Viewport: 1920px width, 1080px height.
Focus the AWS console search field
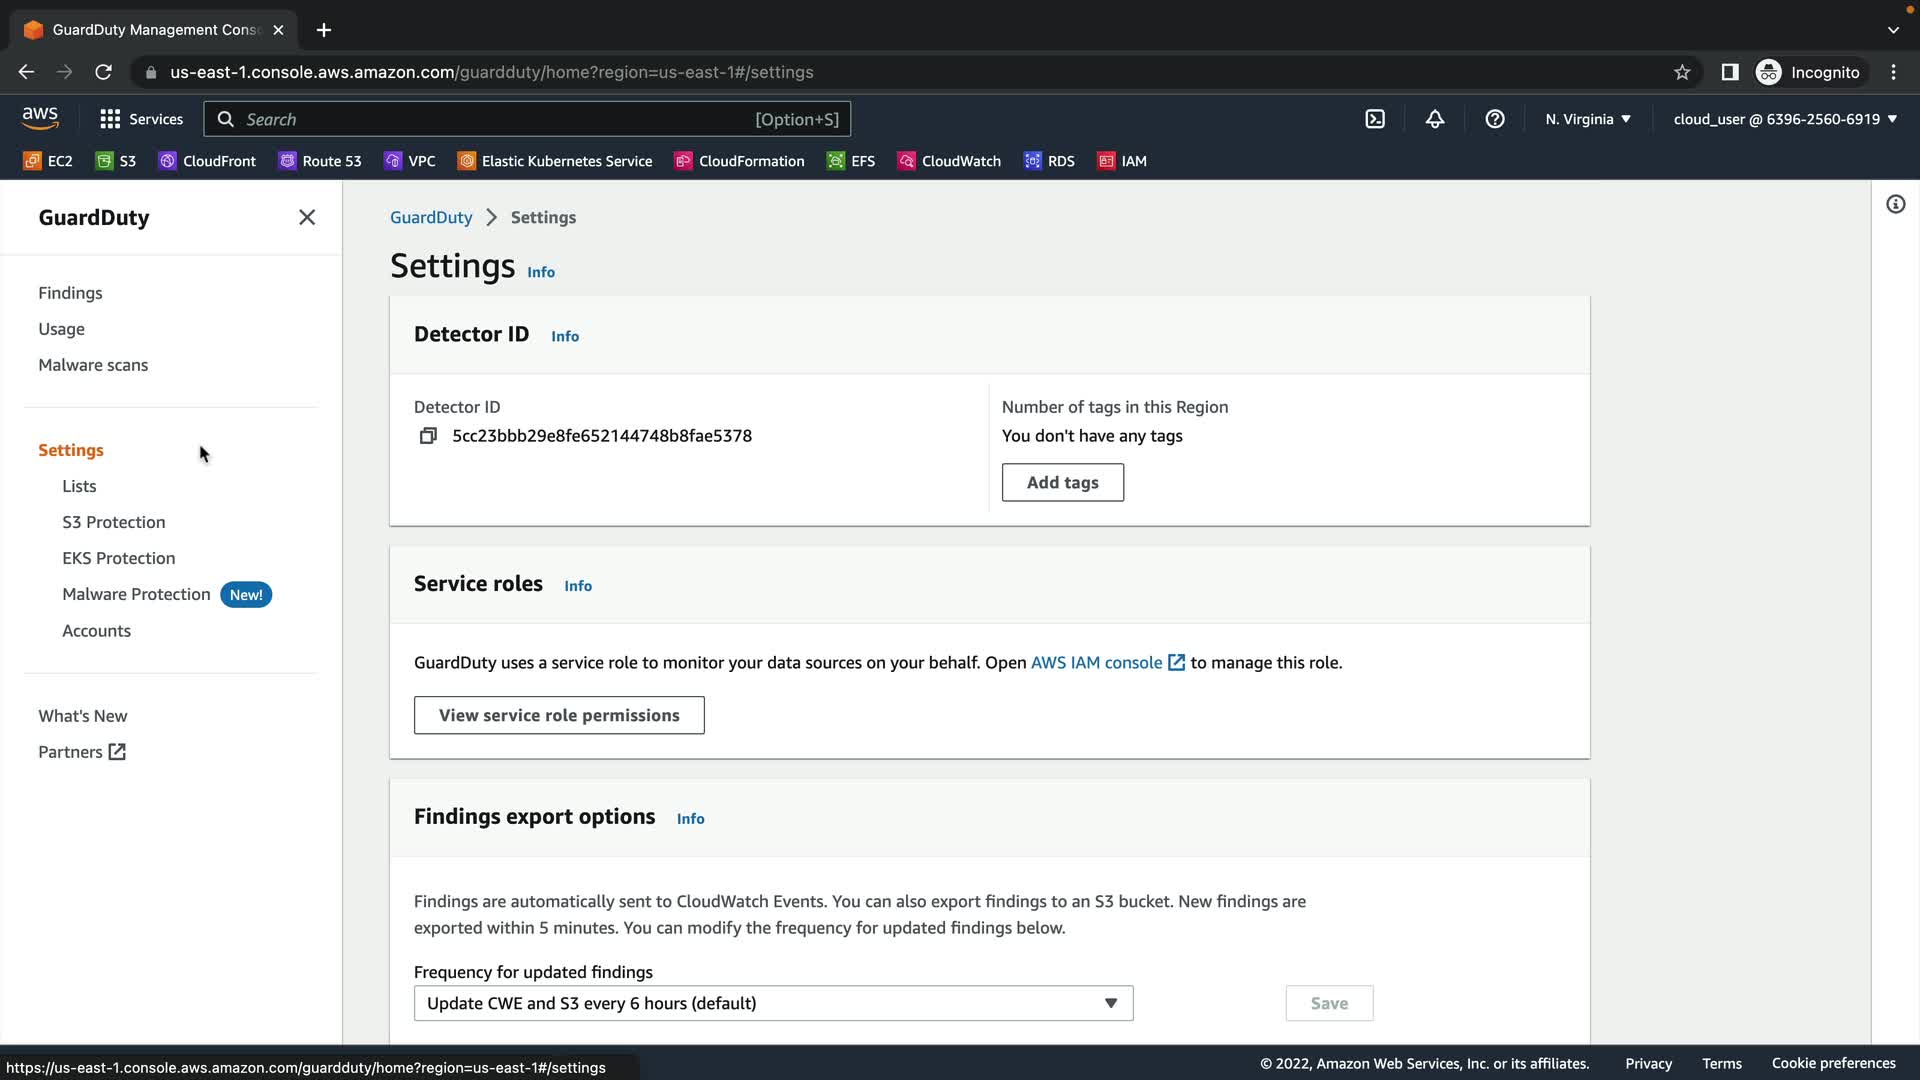[x=500, y=119]
